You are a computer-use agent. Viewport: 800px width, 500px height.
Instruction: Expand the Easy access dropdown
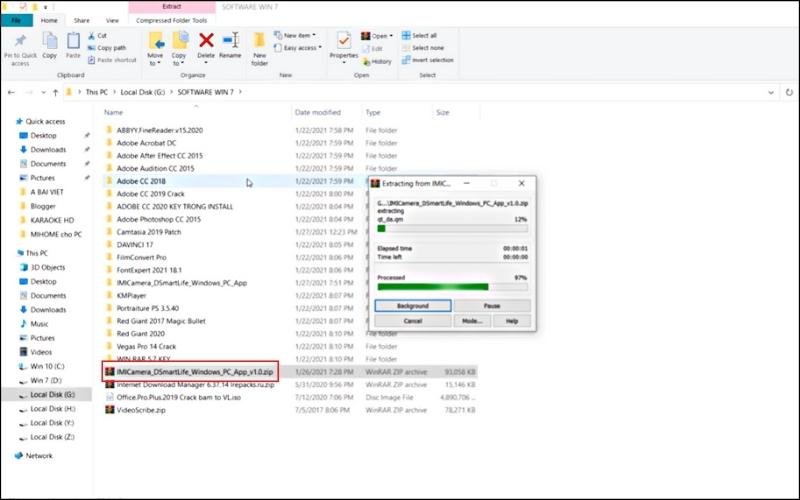point(301,48)
